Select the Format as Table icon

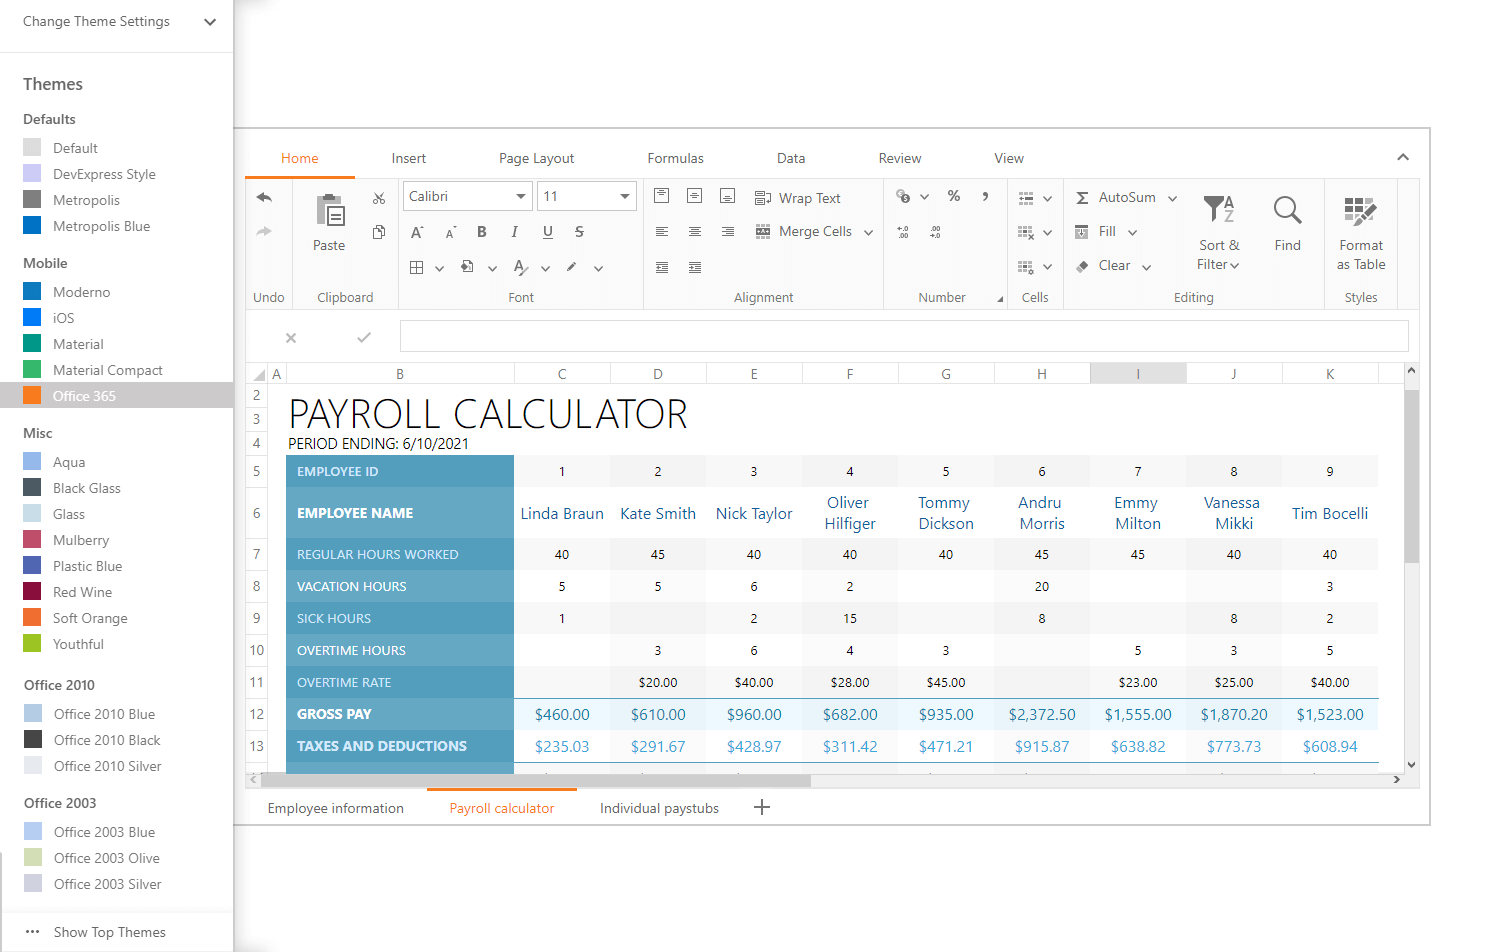coord(1361,228)
